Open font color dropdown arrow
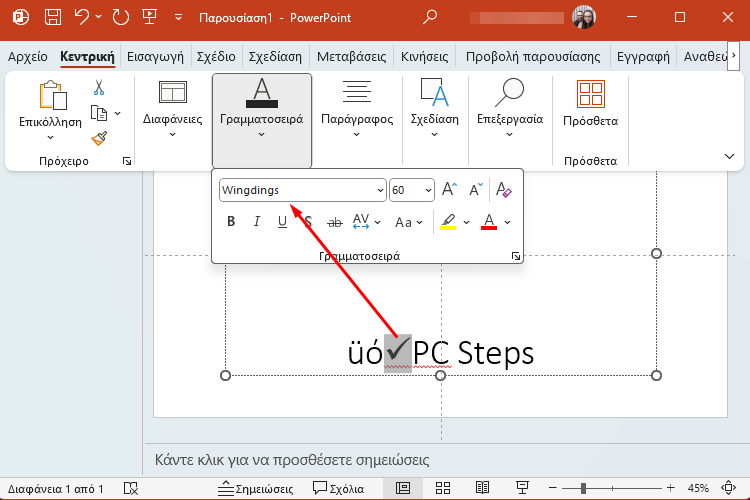Image resolution: width=750 pixels, height=500 pixels. 507,222
